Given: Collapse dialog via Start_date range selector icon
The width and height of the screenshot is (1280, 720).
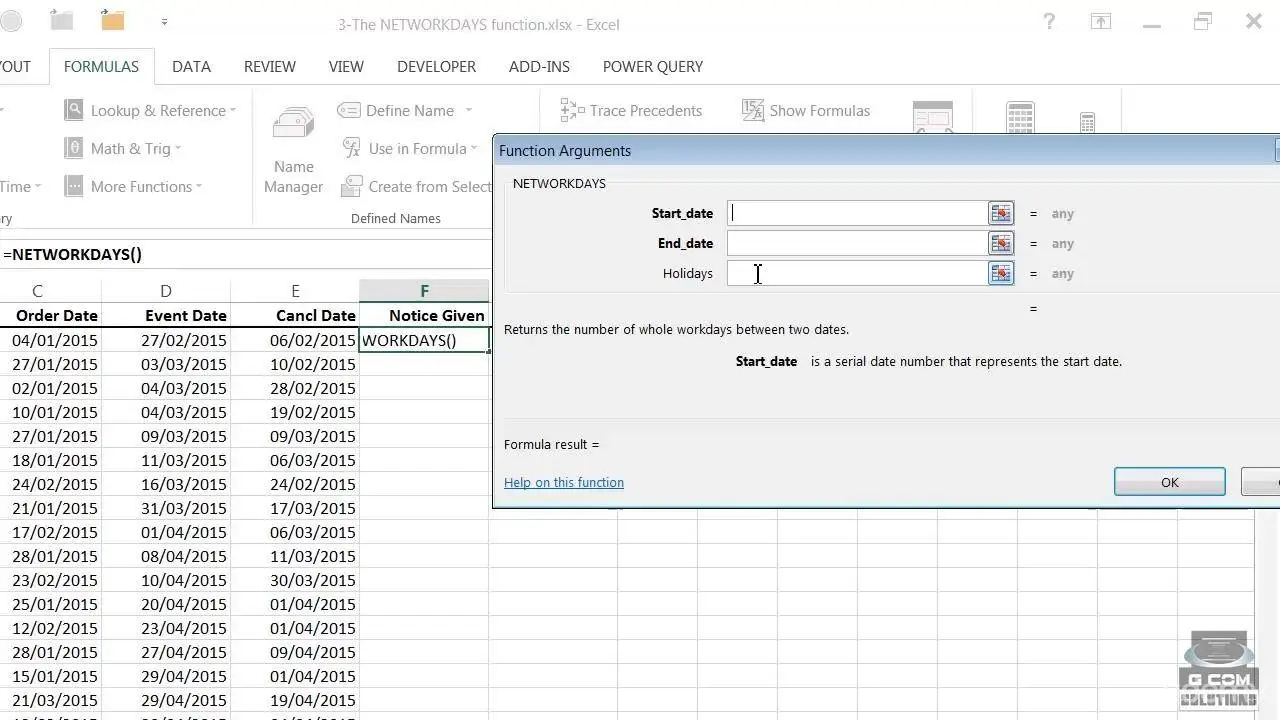Looking at the screenshot, I should (x=1000, y=213).
